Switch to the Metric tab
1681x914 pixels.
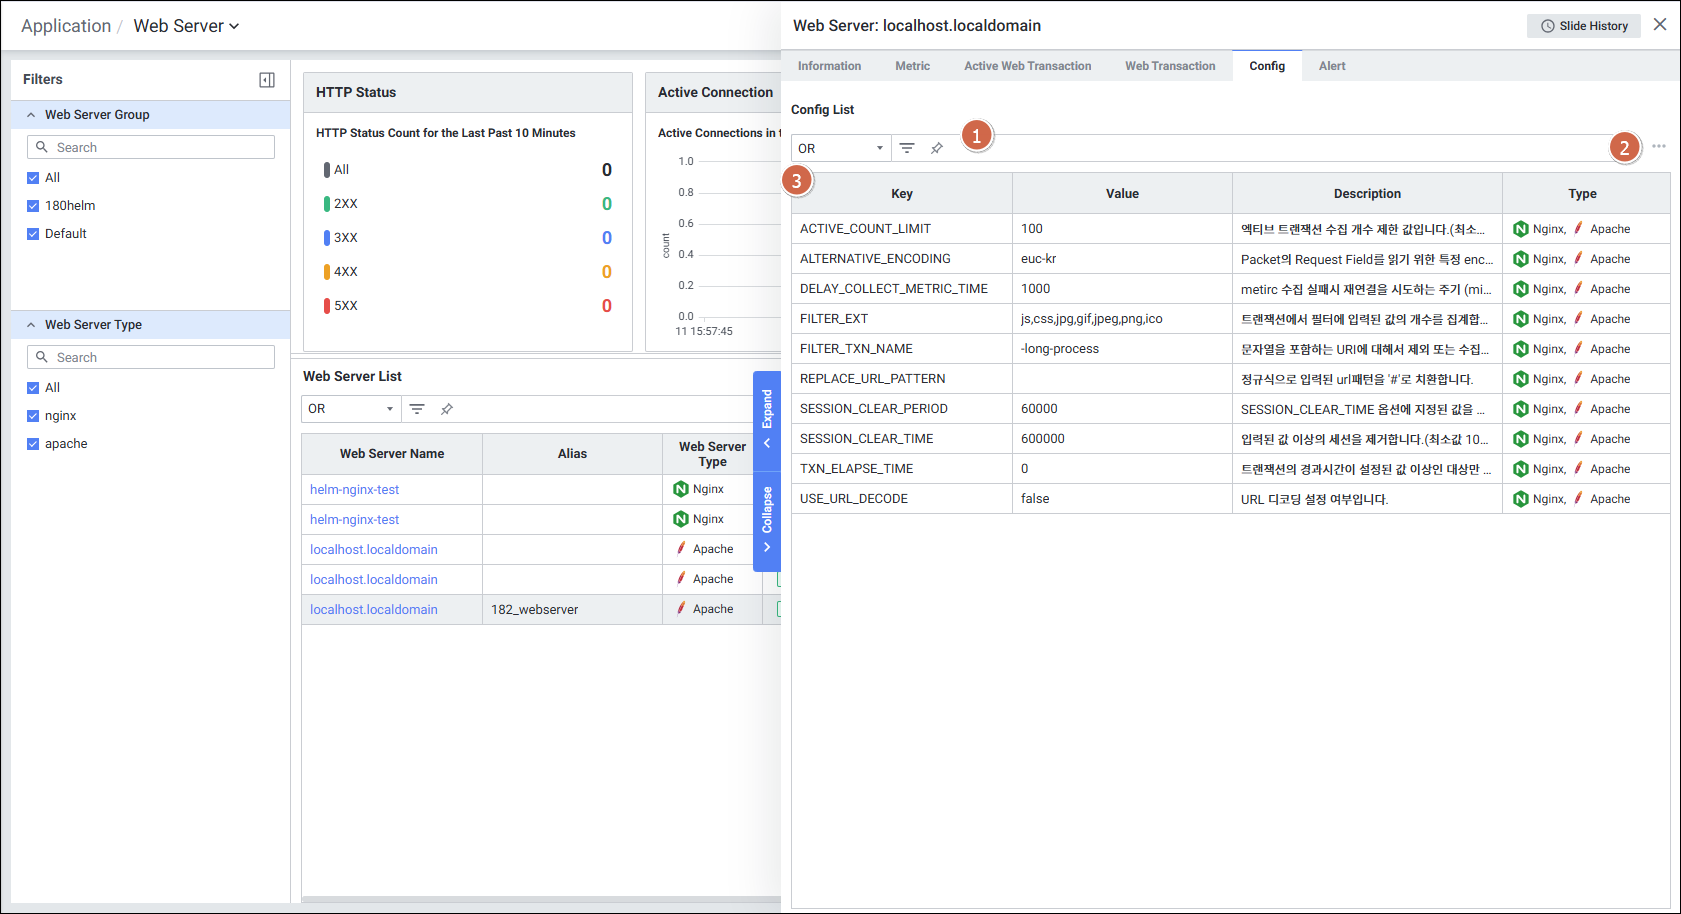tap(912, 66)
